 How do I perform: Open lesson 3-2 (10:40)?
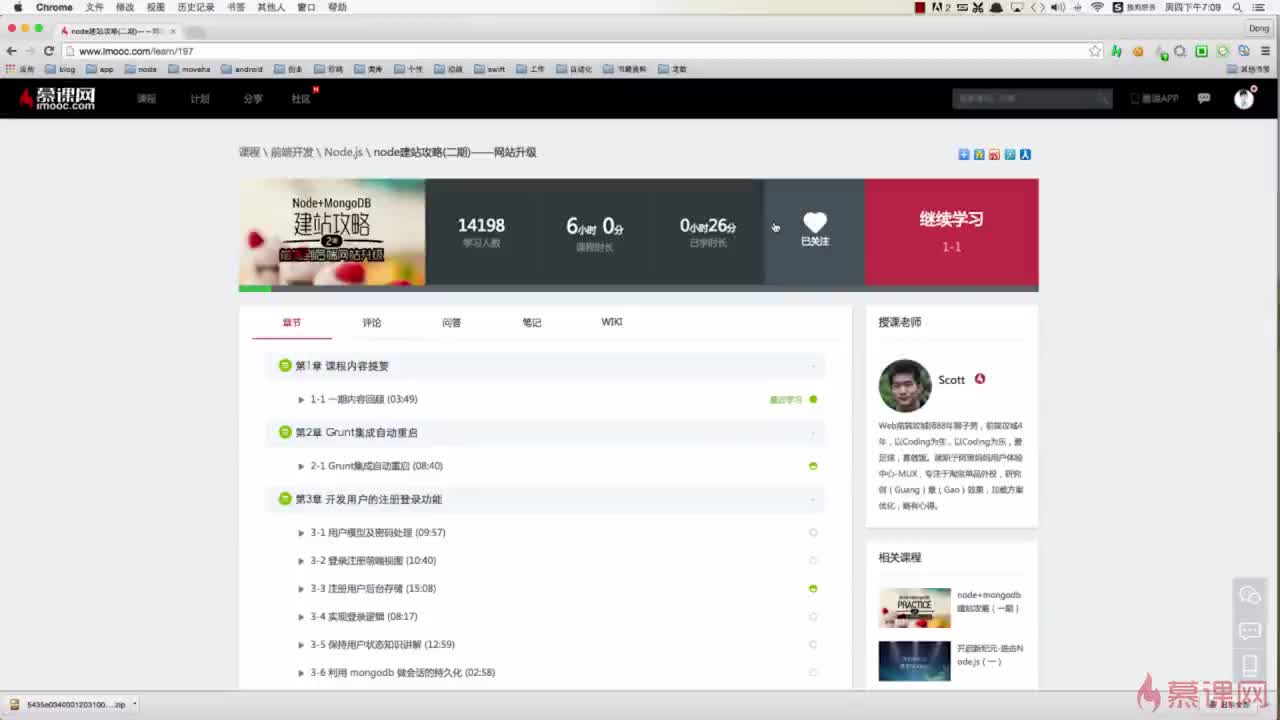coord(373,561)
